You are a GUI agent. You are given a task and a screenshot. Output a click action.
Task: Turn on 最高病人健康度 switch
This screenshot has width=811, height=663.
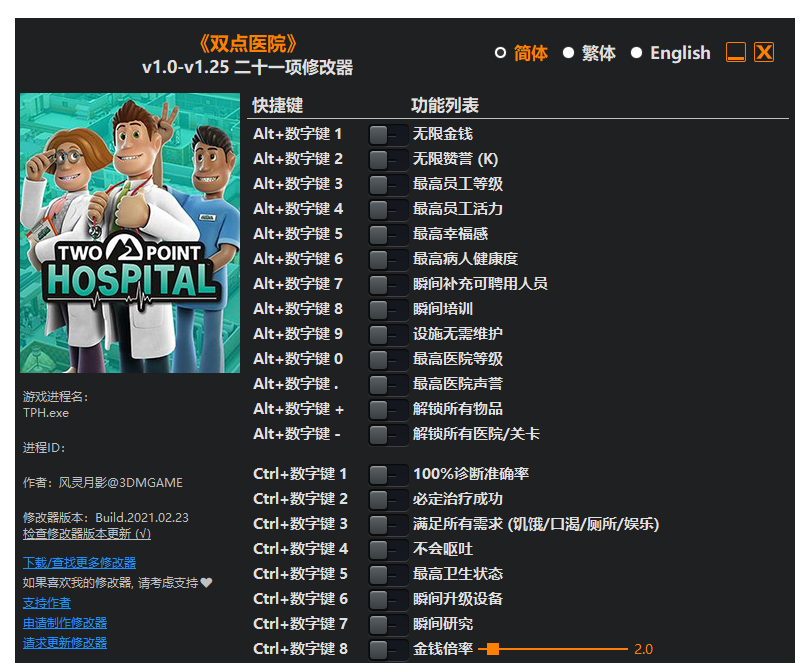click(x=388, y=259)
